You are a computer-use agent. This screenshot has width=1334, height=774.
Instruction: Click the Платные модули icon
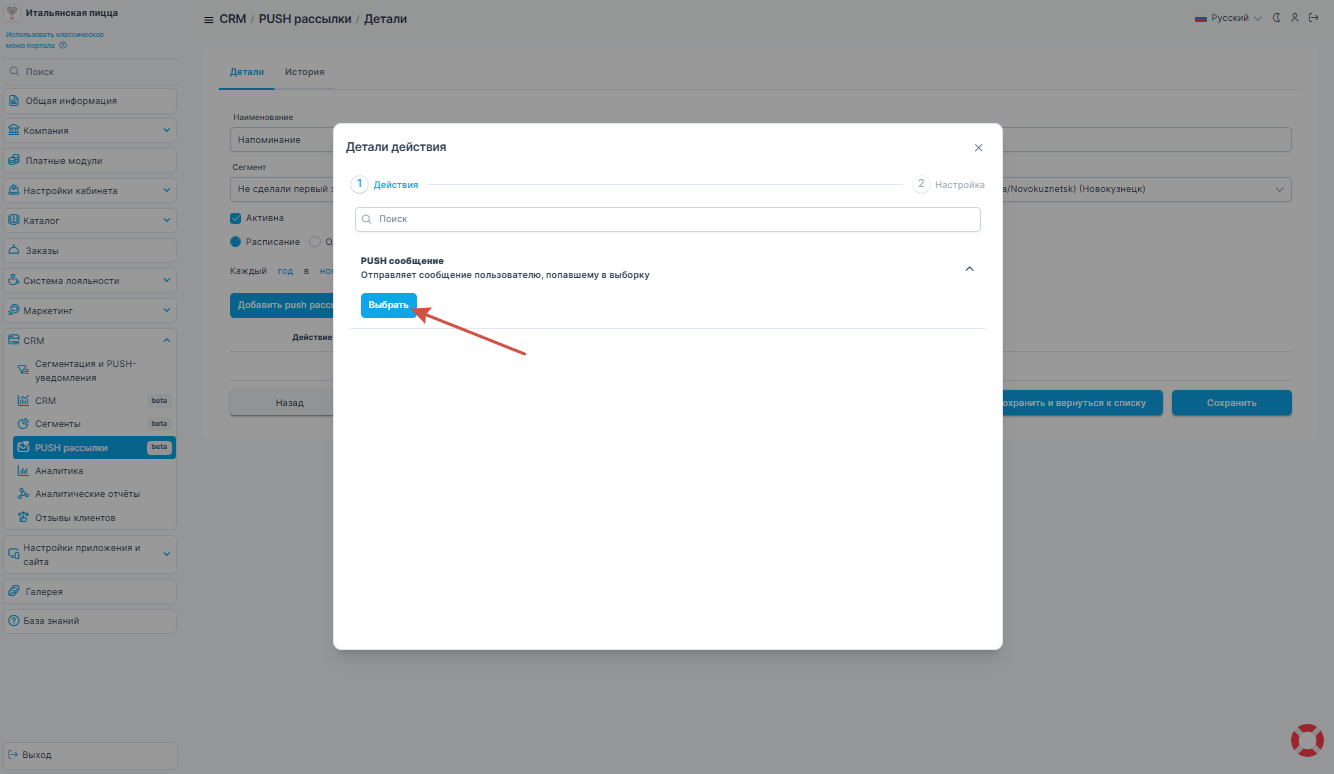(15, 160)
